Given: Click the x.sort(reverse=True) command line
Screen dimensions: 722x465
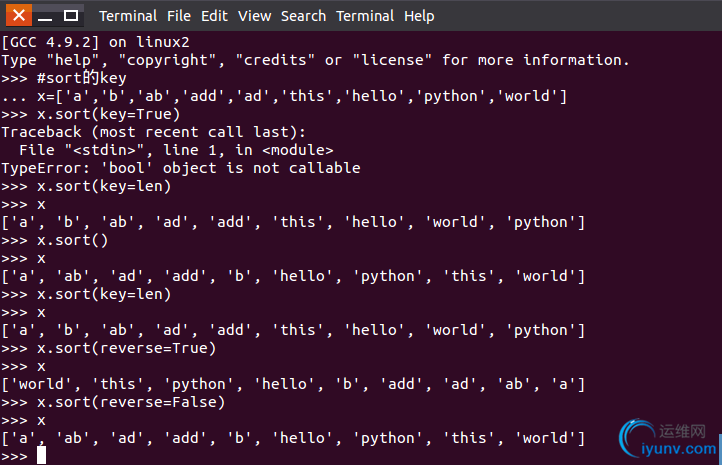Looking at the screenshot, I should pos(109,348).
